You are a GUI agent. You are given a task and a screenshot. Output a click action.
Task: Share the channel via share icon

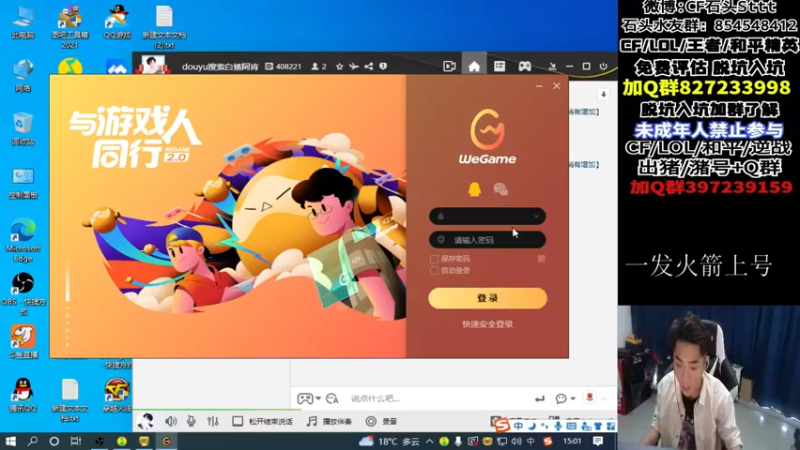(x=368, y=66)
